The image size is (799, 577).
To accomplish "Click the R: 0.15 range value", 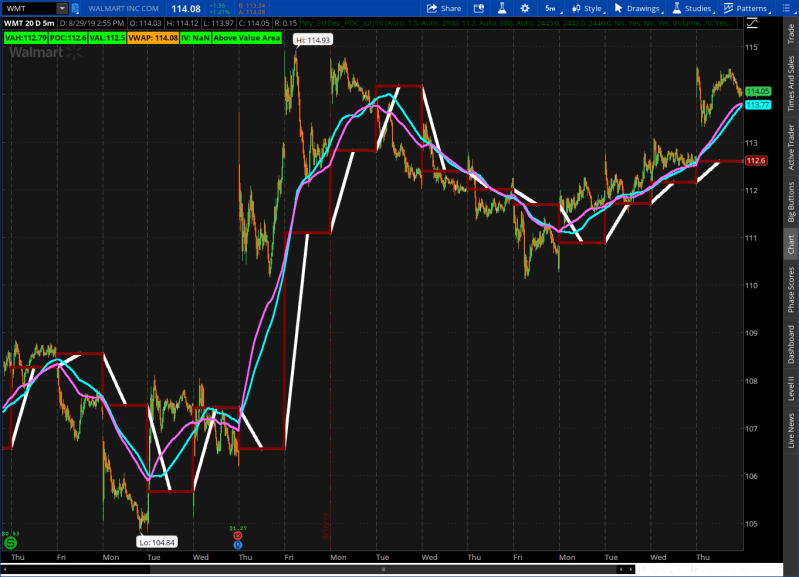I will pos(285,23).
